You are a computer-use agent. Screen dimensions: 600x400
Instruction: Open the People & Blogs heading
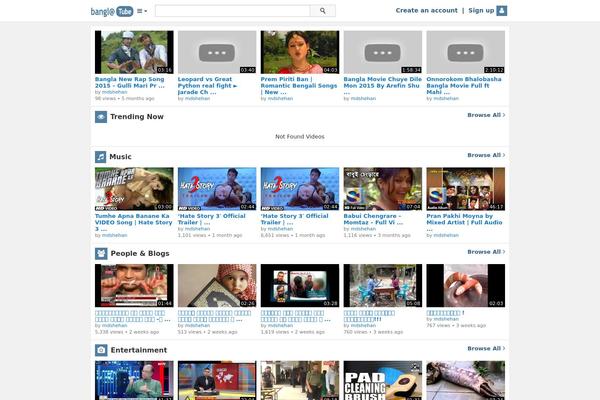tap(140, 253)
